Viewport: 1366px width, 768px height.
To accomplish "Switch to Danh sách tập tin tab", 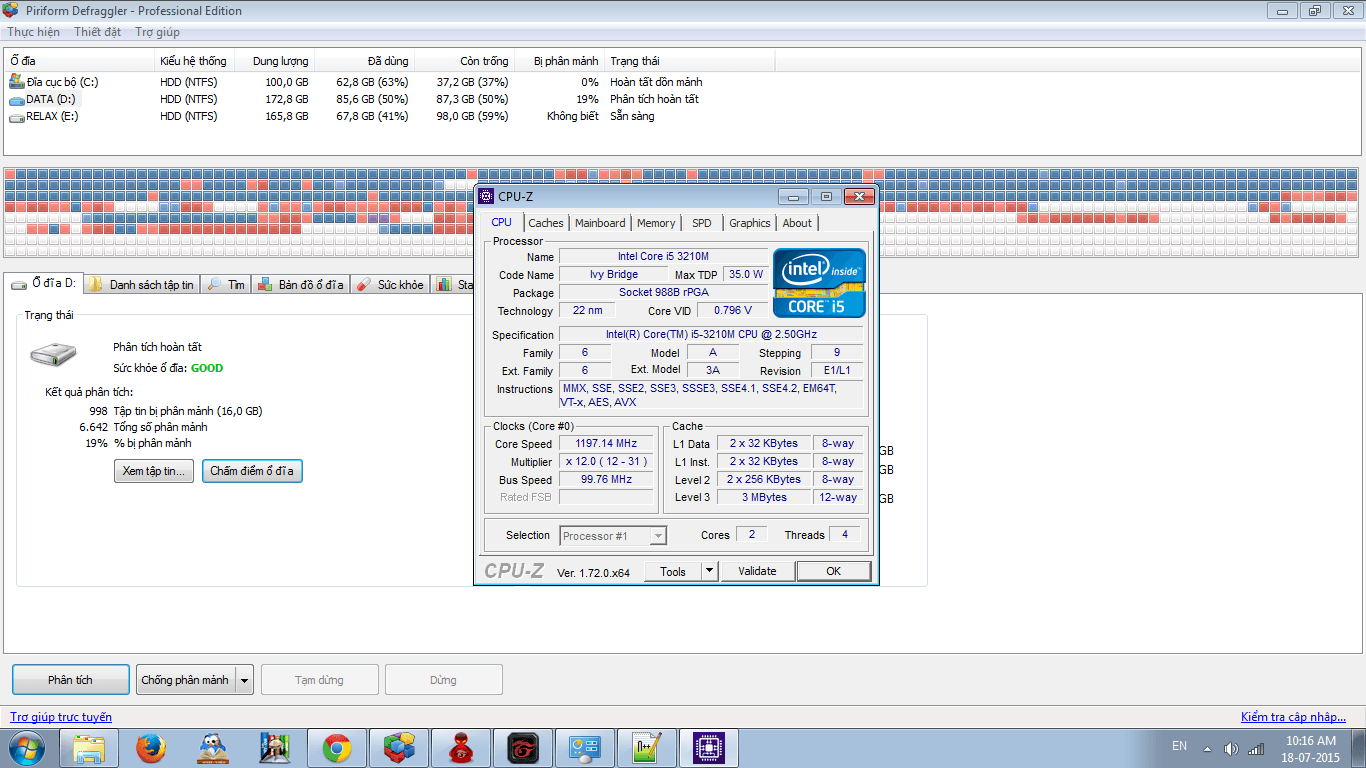I will pyautogui.click(x=141, y=285).
